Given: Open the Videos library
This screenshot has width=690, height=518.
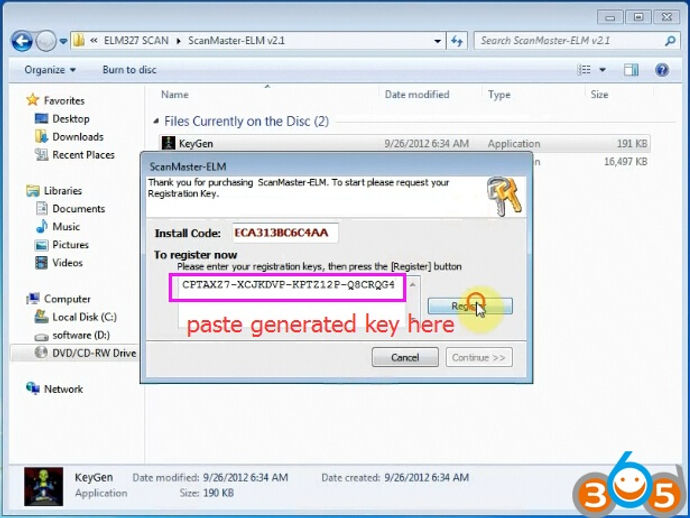Looking at the screenshot, I should tap(67, 263).
